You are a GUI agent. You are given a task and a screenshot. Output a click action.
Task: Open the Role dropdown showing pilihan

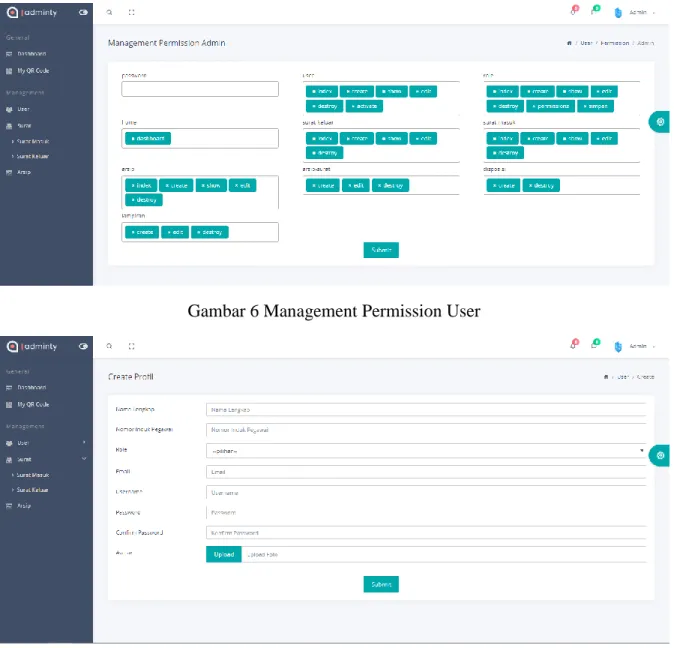pos(426,451)
